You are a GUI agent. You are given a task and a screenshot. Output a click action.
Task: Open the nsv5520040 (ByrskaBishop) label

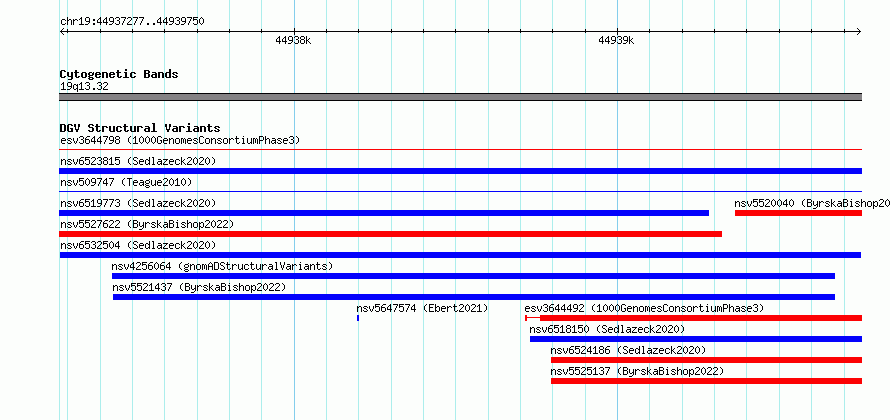point(812,203)
